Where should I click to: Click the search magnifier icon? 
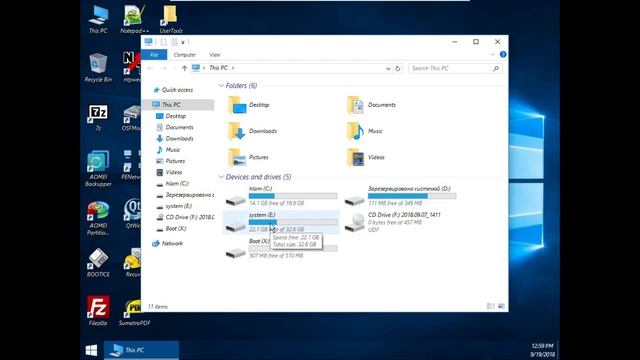click(496, 68)
